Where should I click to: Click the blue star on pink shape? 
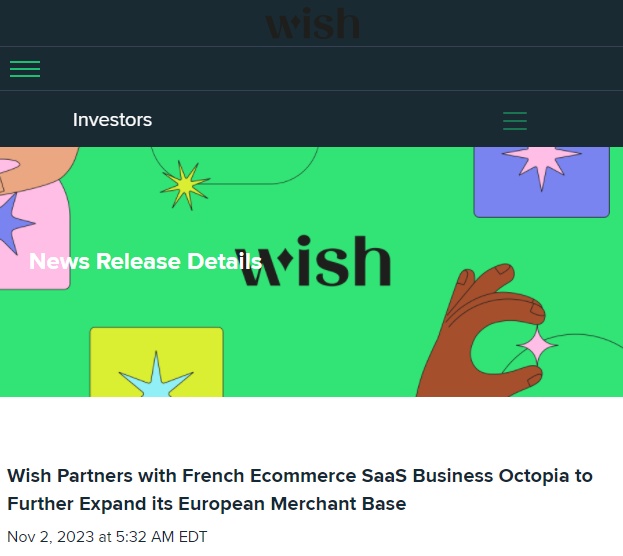click(x=13, y=223)
